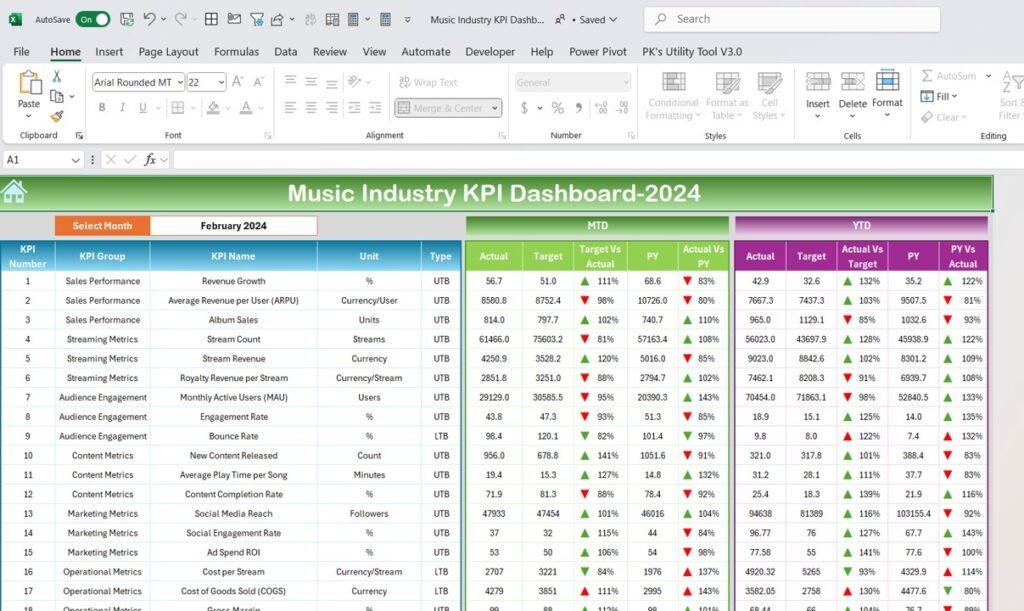This screenshot has height=611, width=1024.
Task: Click the Format cells icon
Action: pos(887,81)
